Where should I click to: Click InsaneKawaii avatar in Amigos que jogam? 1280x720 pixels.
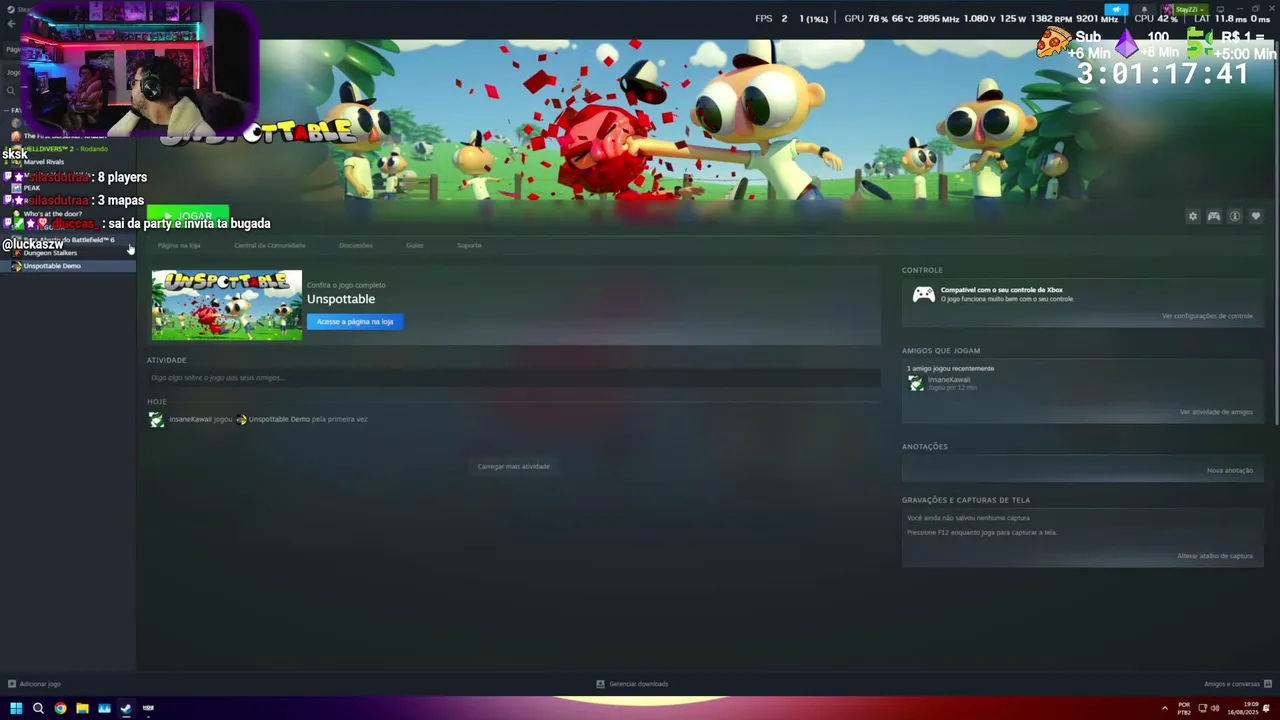tap(915, 383)
